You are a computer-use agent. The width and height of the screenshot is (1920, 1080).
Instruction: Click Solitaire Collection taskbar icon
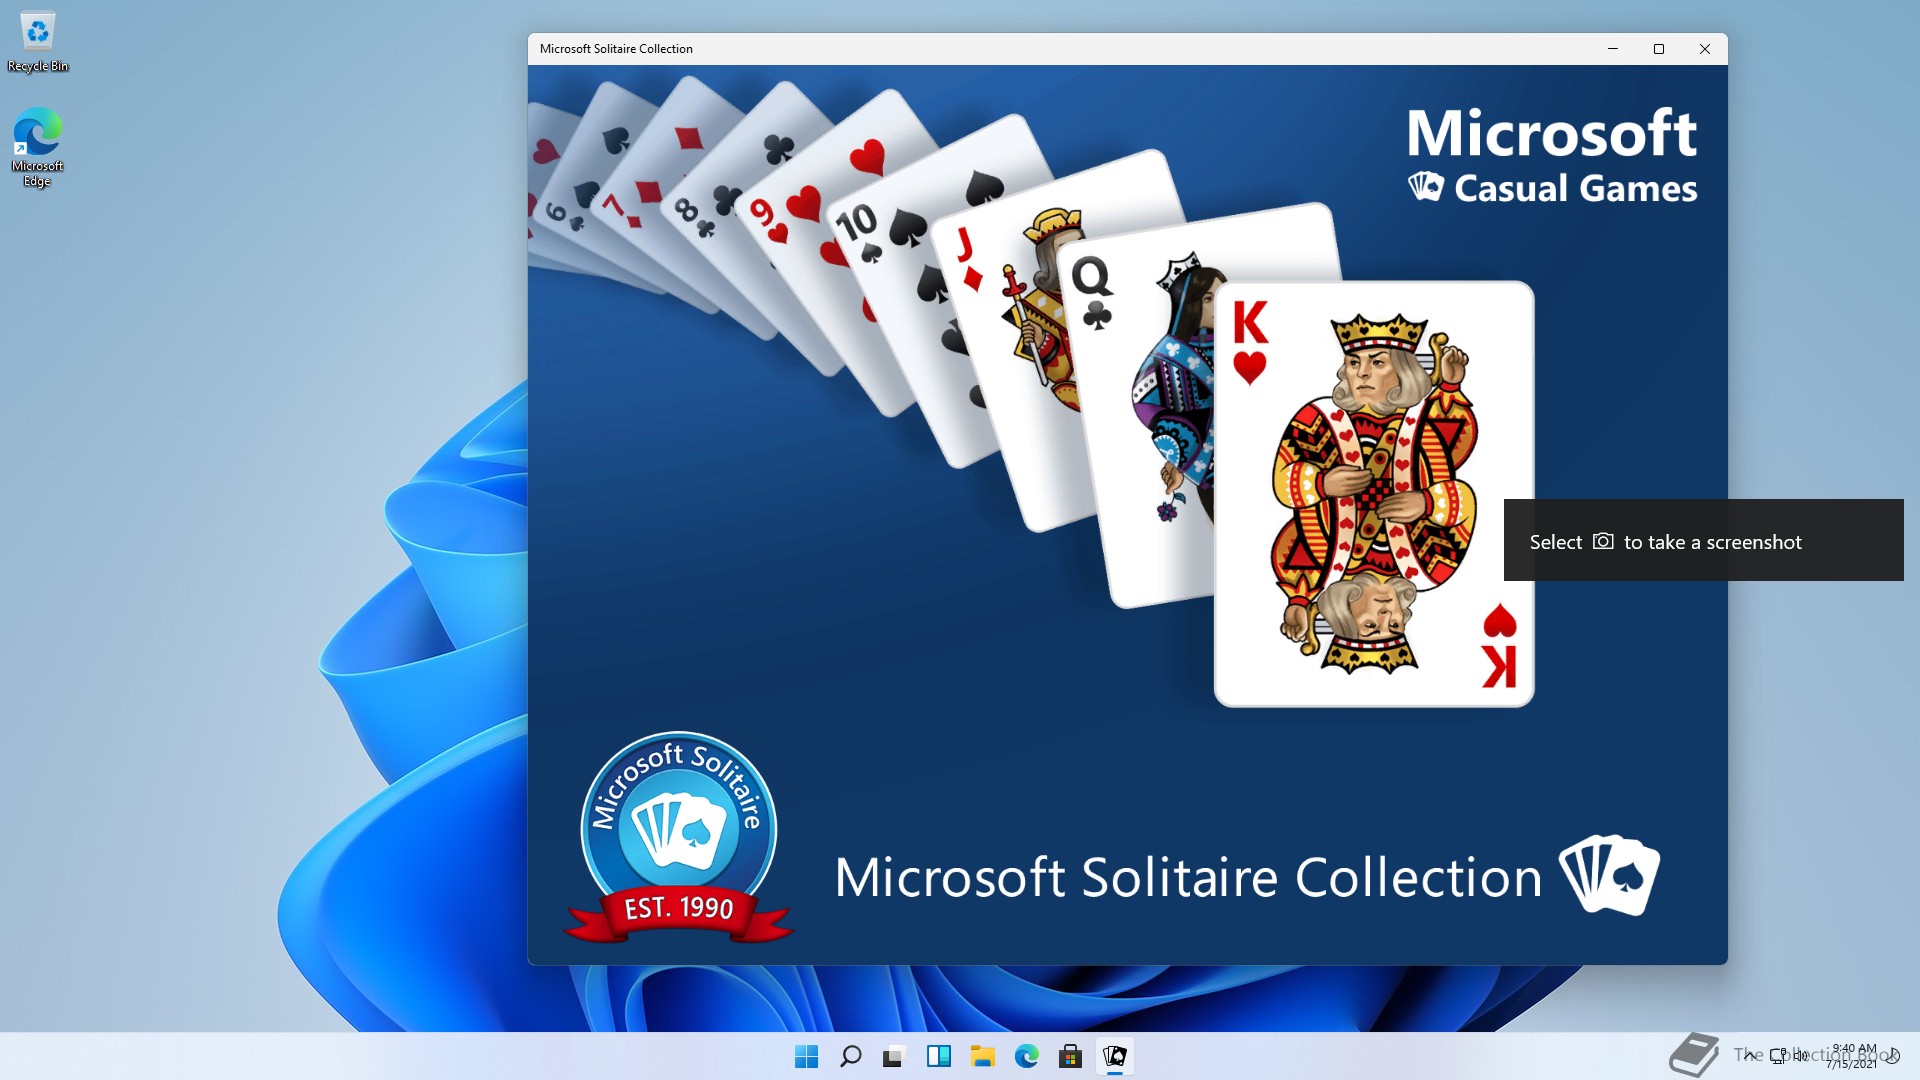pyautogui.click(x=1114, y=1056)
